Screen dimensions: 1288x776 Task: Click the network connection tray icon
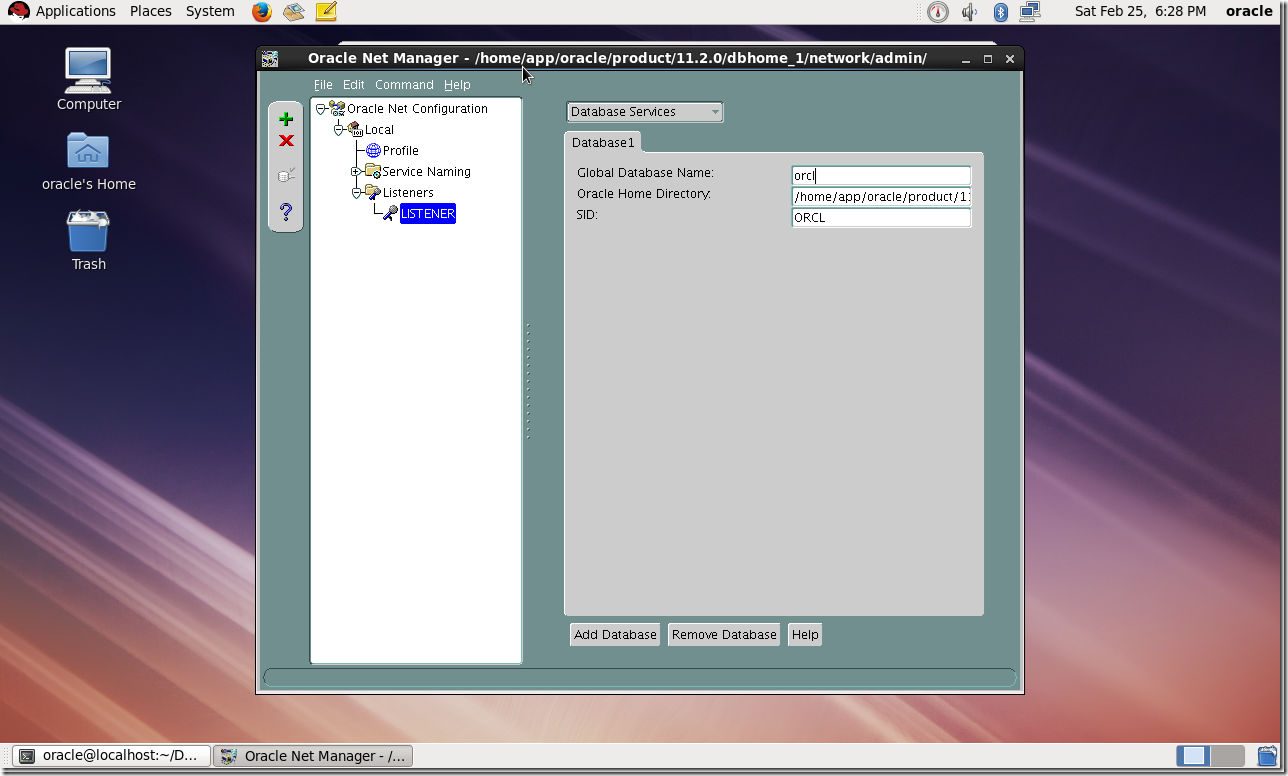click(1030, 12)
